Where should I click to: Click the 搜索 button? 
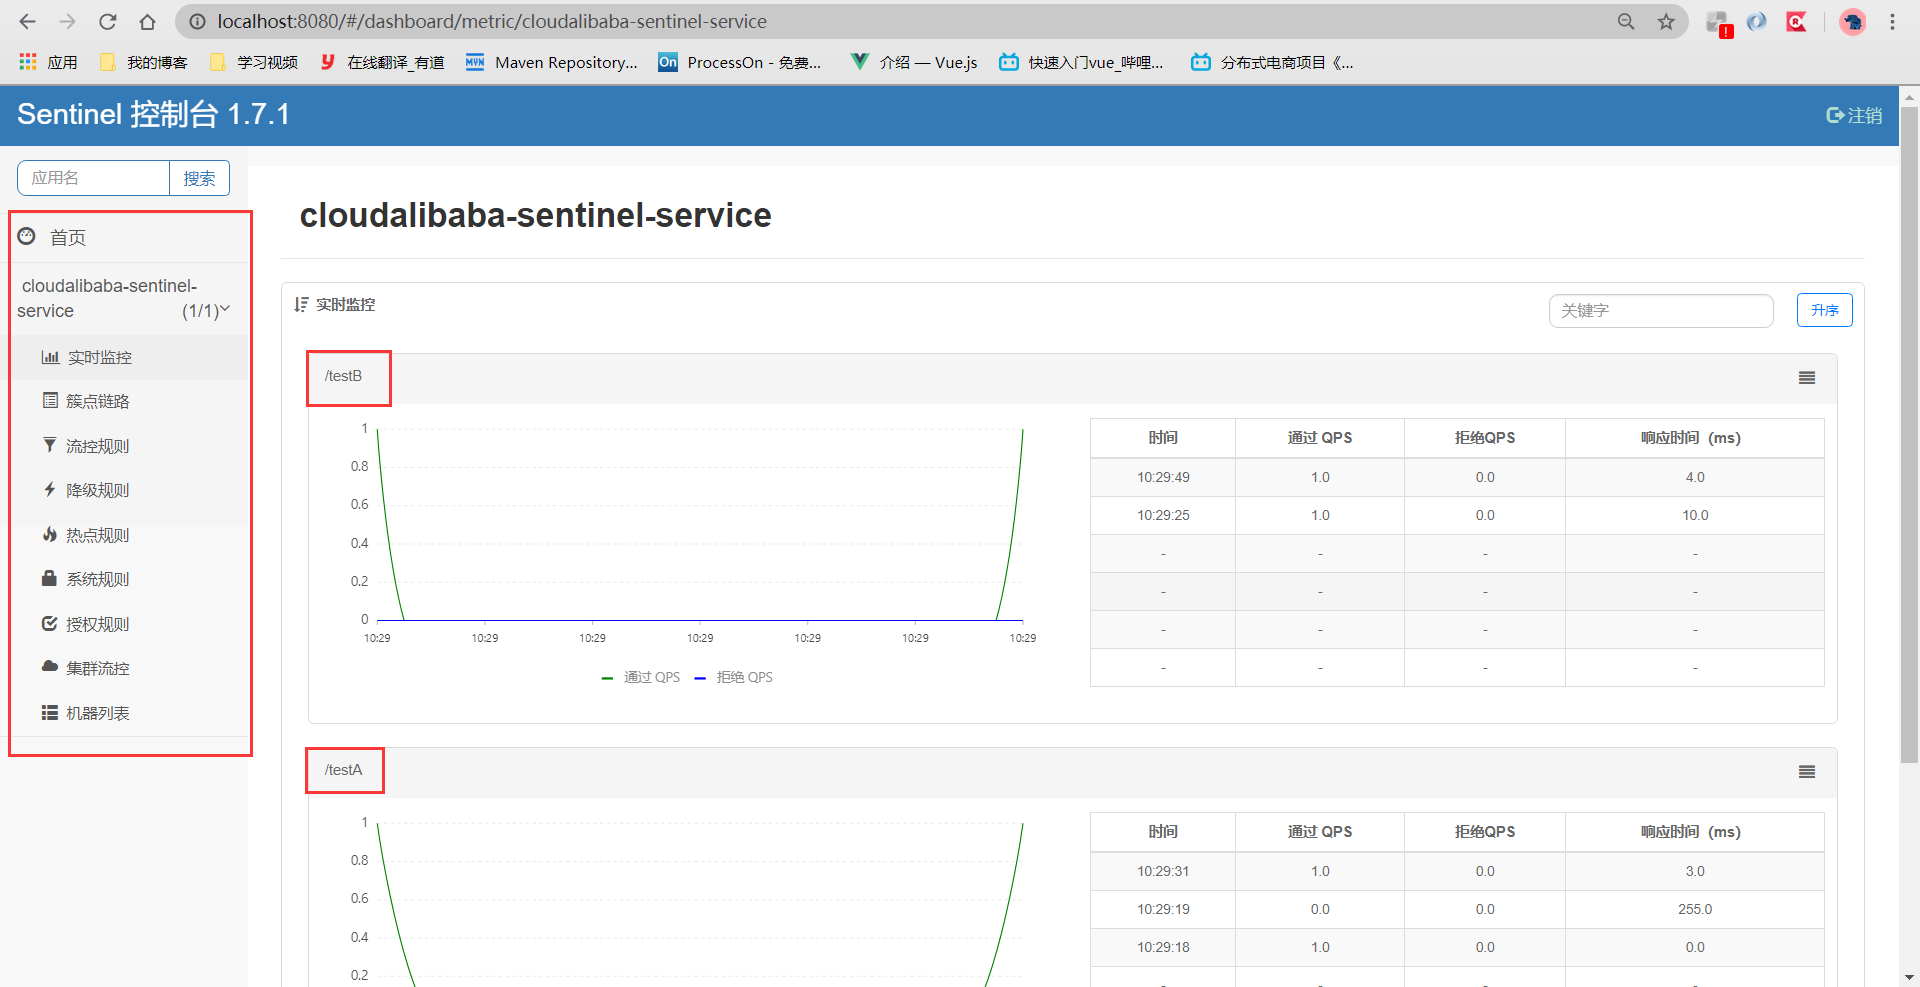tap(199, 178)
